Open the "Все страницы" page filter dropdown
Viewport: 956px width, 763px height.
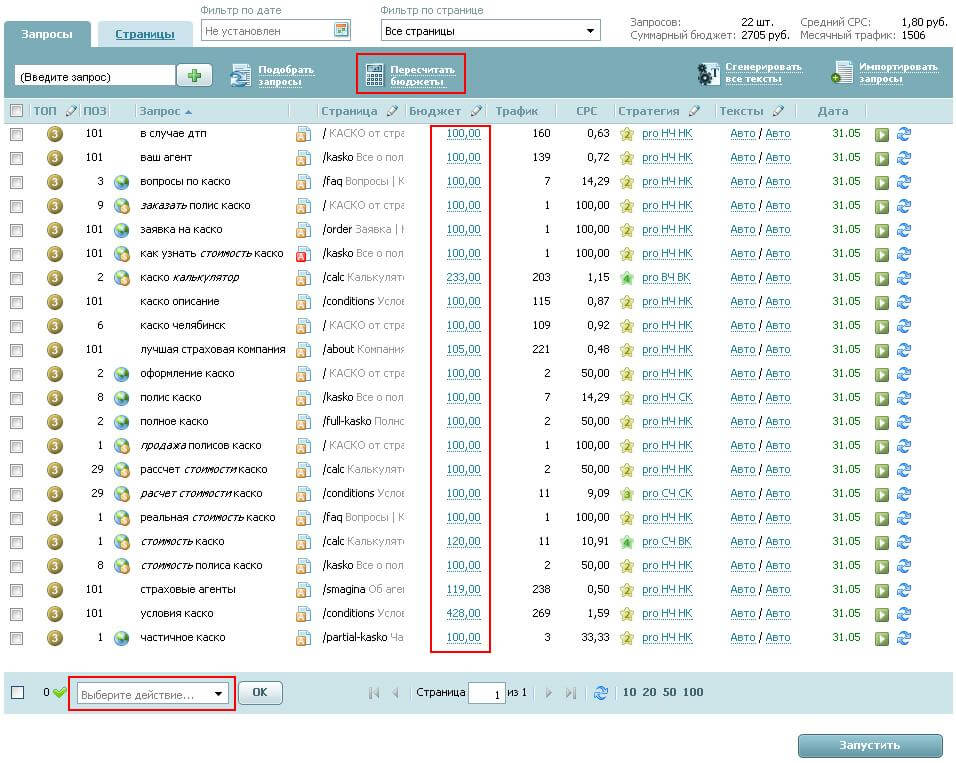coord(490,31)
